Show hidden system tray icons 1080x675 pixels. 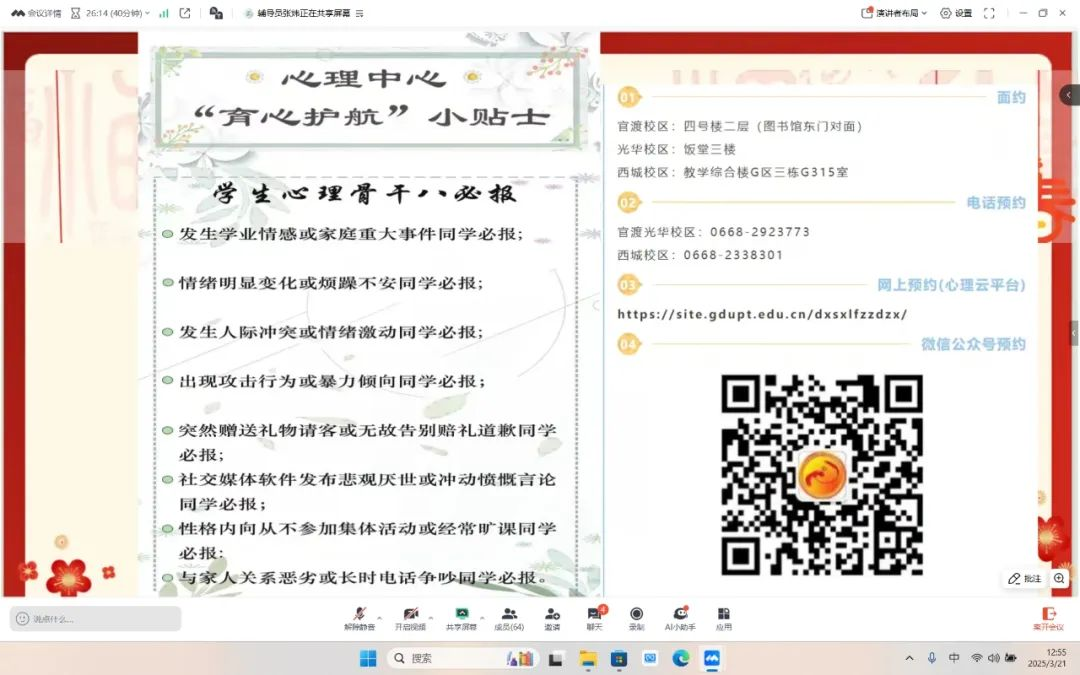pyautogui.click(x=909, y=658)
